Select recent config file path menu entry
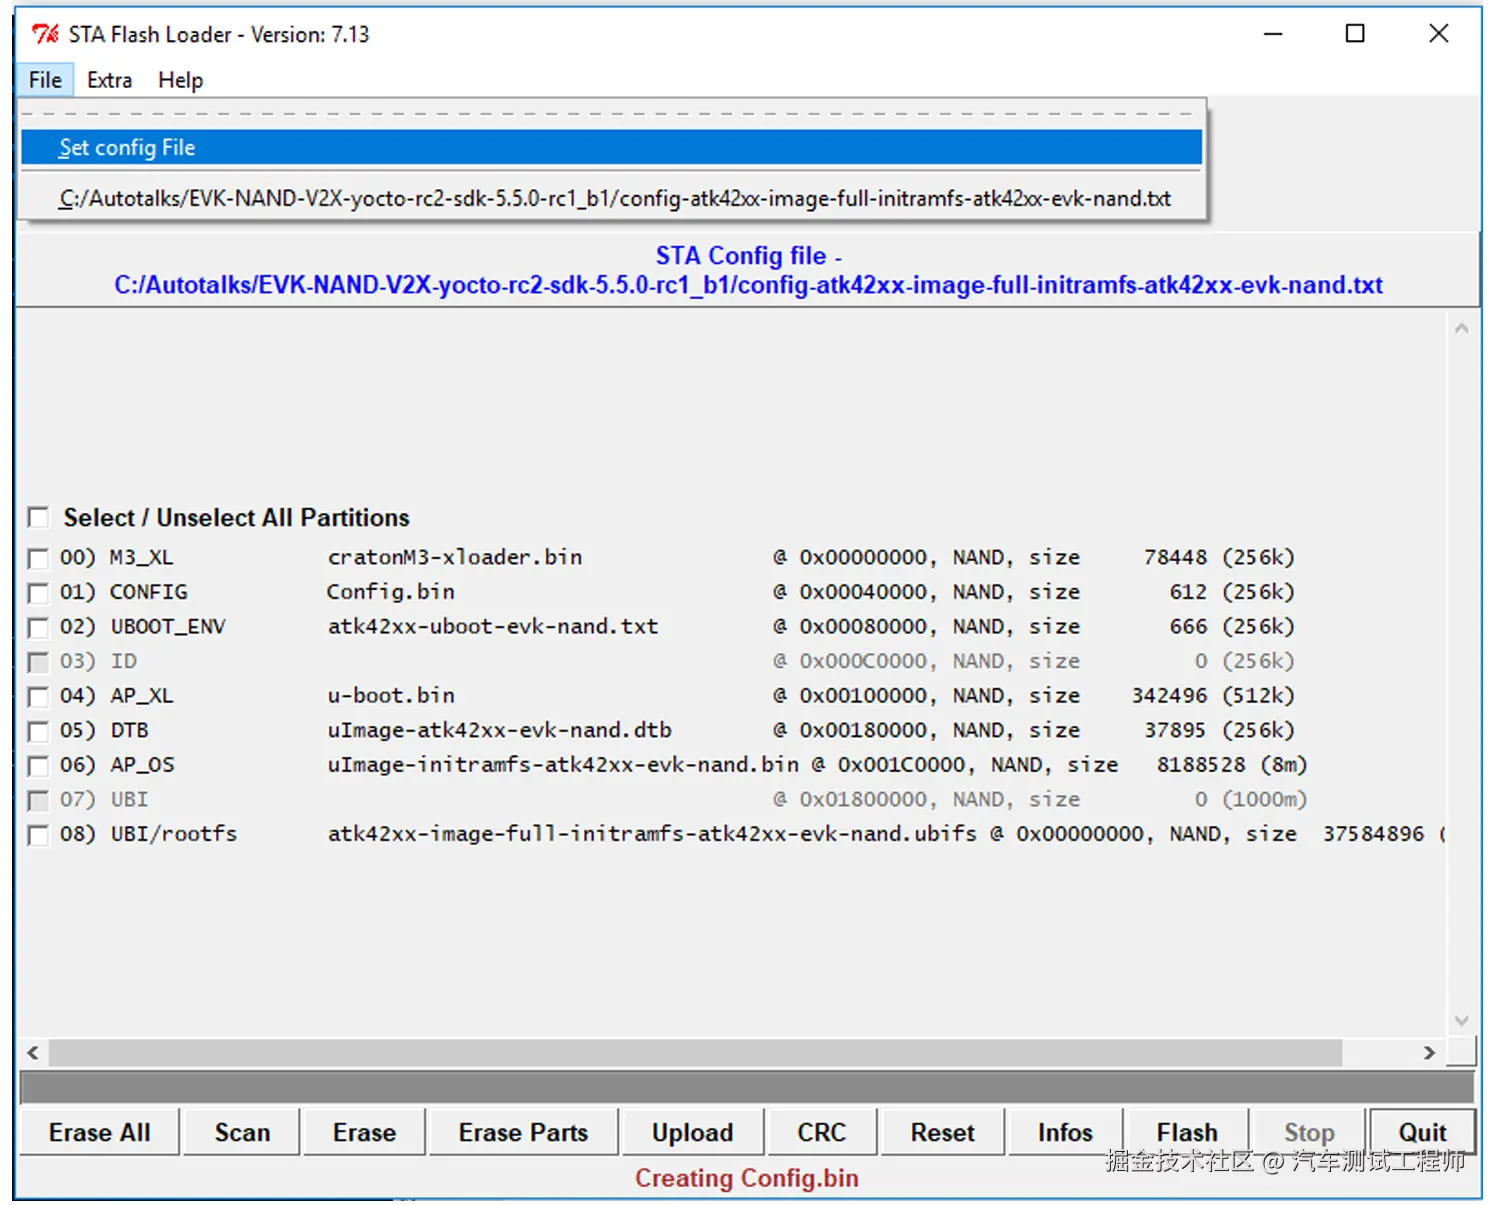Viewport: 1496px width, 1205px height. 611,198
